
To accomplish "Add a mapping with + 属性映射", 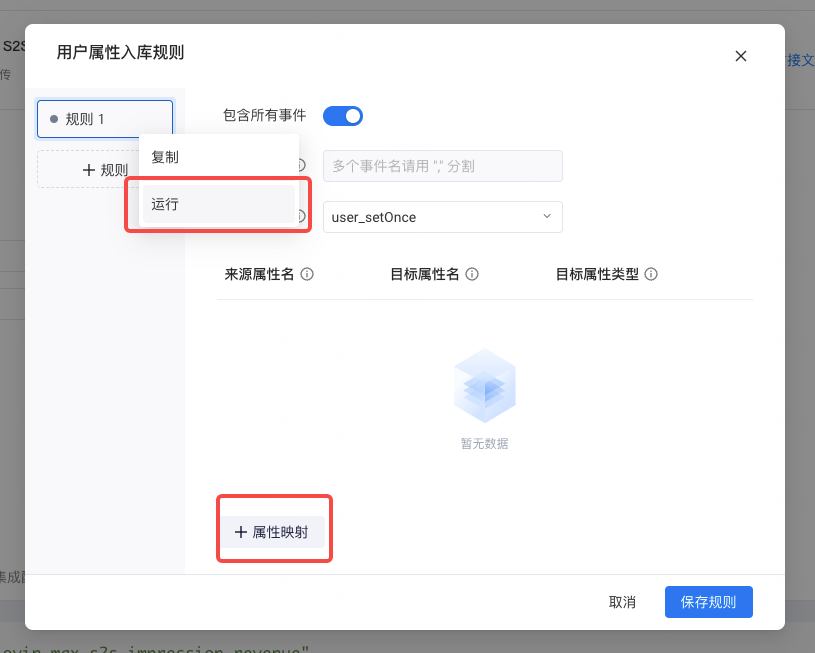I will (x=273, y=532).
